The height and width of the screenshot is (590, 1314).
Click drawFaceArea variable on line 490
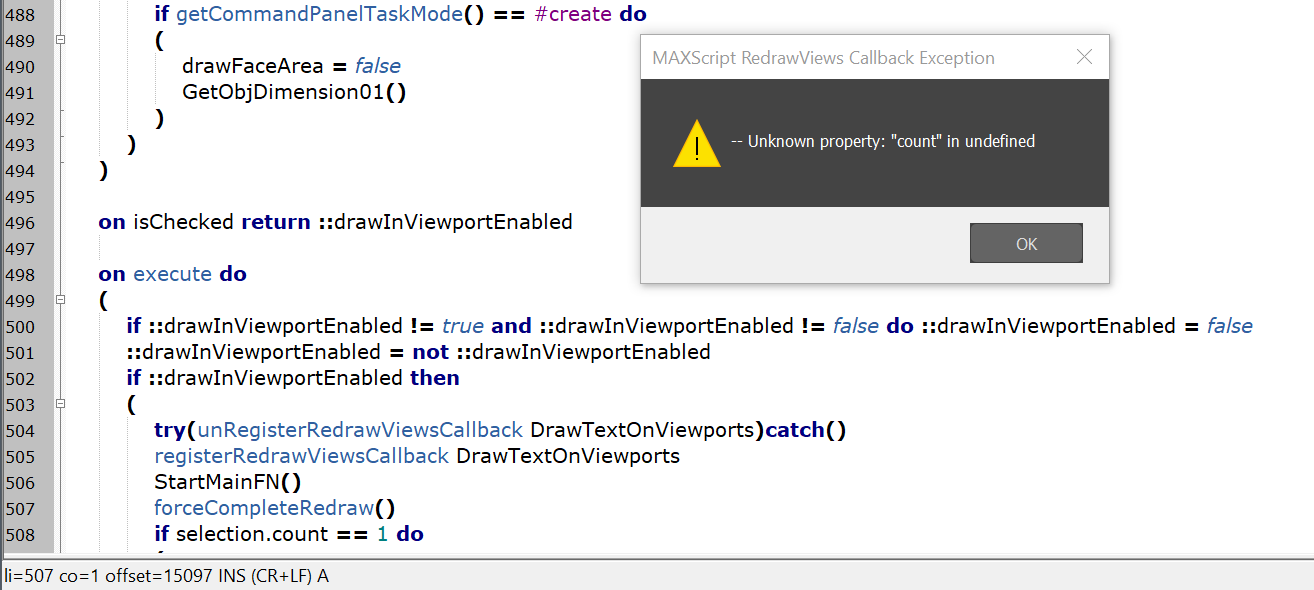(x=252, y=67)
